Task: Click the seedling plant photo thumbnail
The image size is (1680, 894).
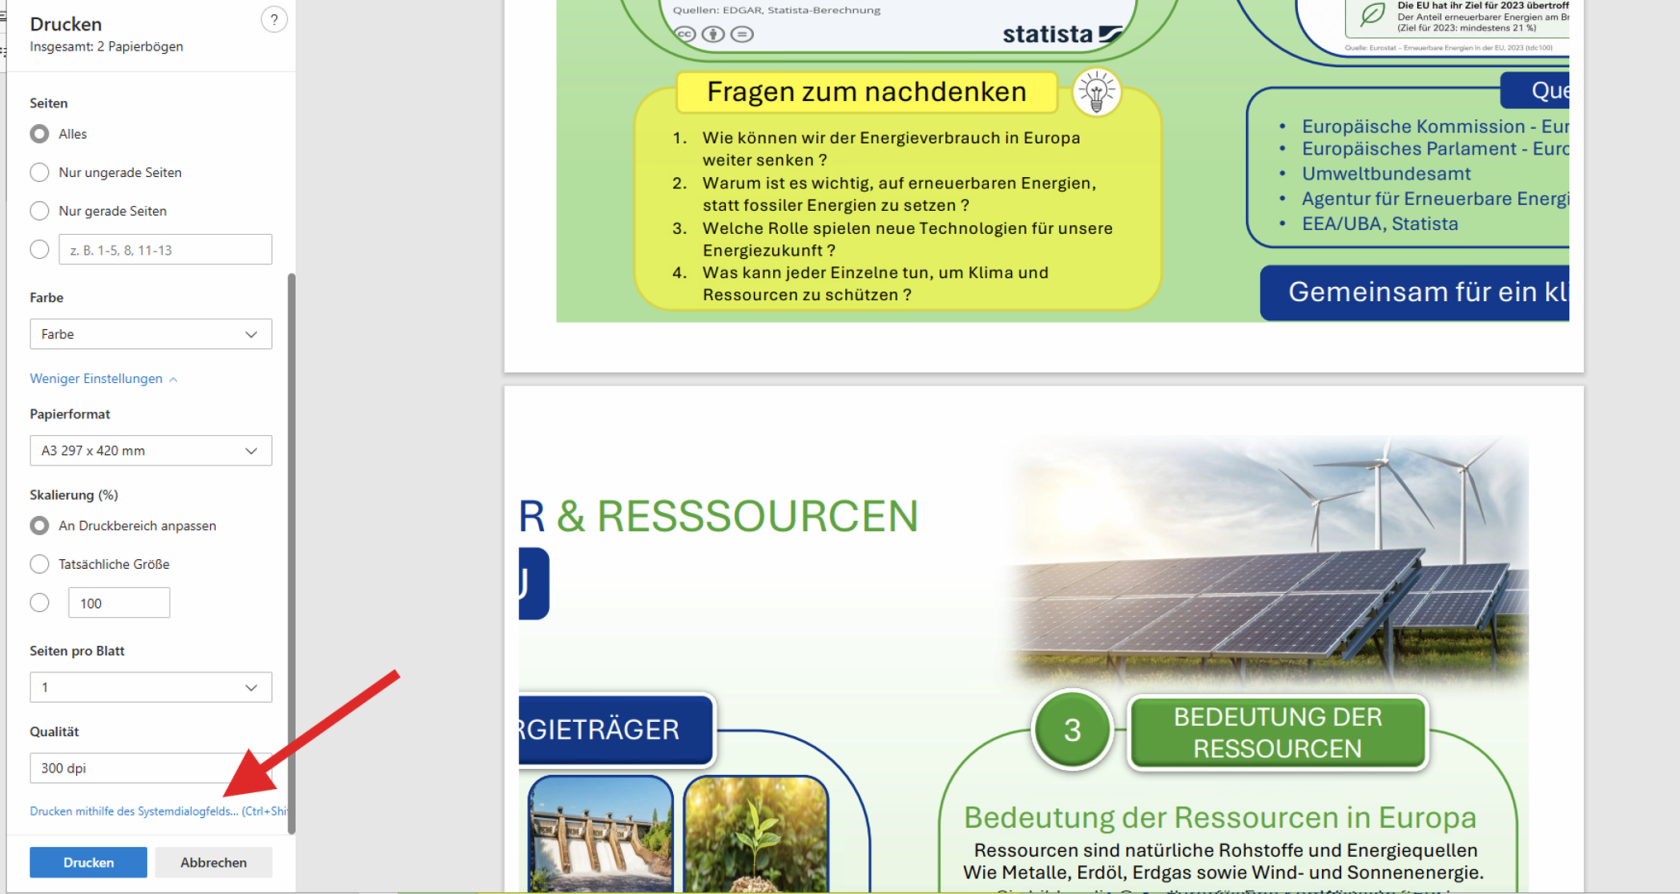Action: pyautogui.click(x=756, y=834)
